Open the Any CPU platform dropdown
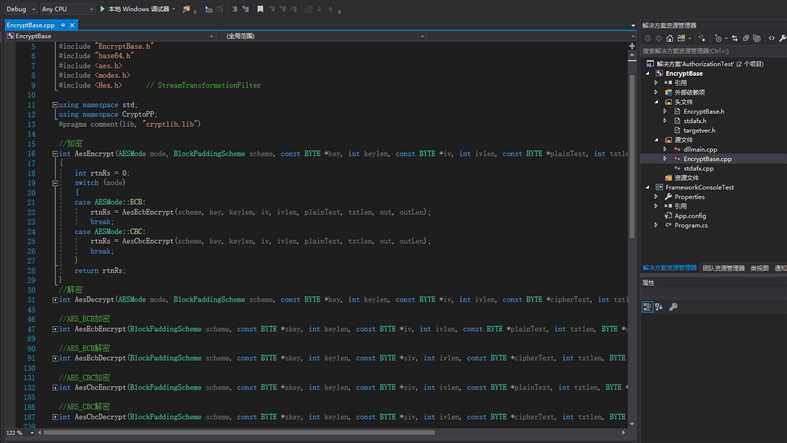 click(x=67, y=9)
